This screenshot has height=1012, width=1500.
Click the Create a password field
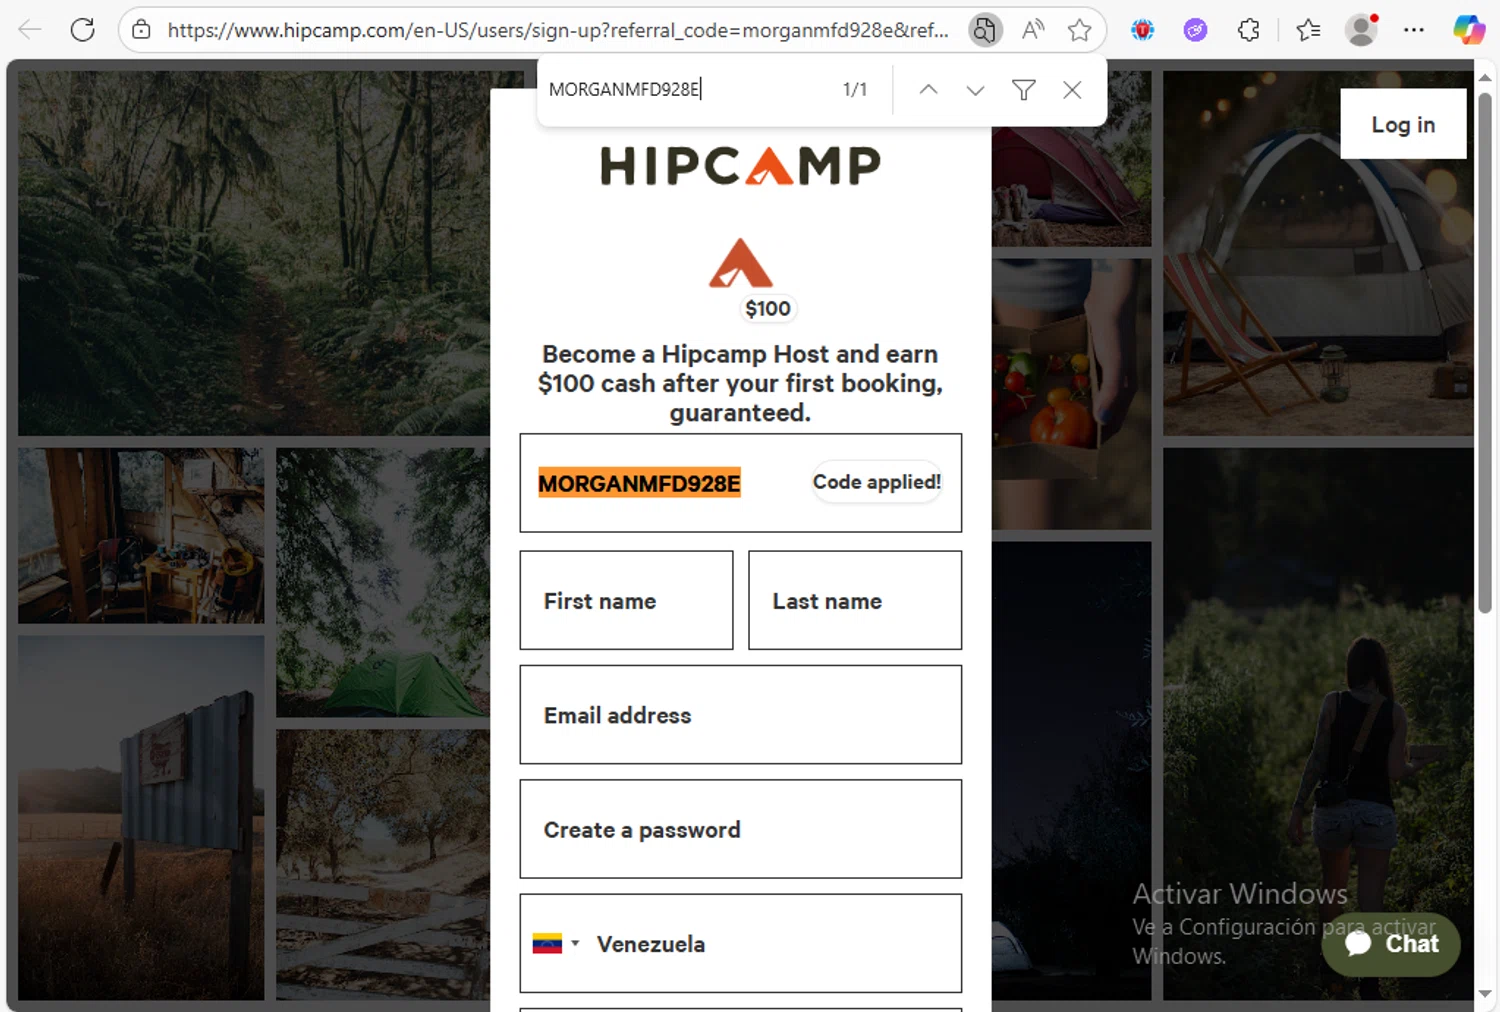coord(740,829)
